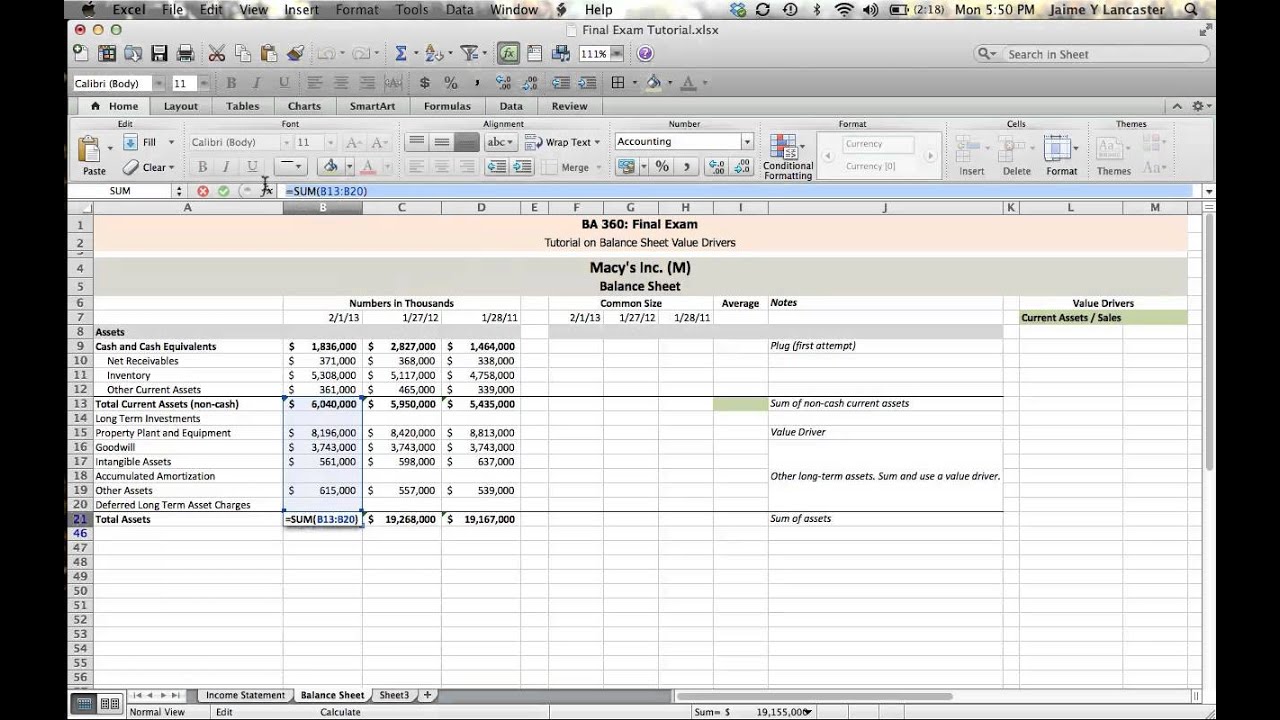Toggle bottom vertical alignment in ribbon
The height and width of the screenshot is (720, 1280).
point(466,142)
